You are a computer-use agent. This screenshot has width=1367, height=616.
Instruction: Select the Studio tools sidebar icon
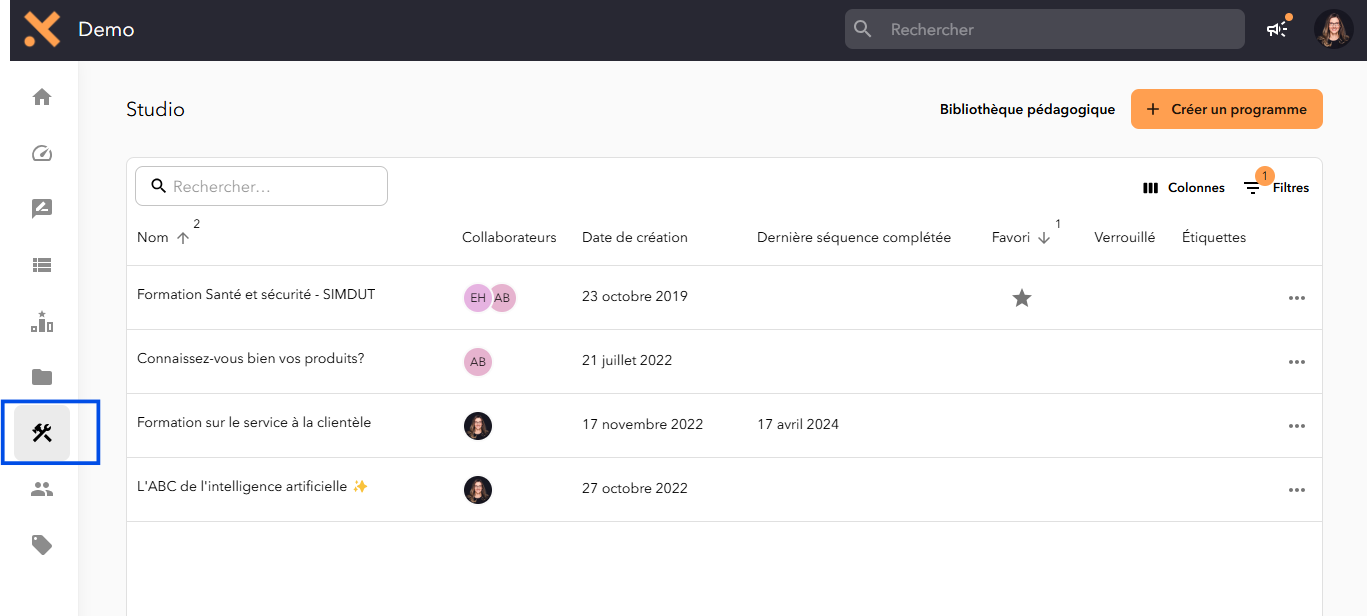42,433
